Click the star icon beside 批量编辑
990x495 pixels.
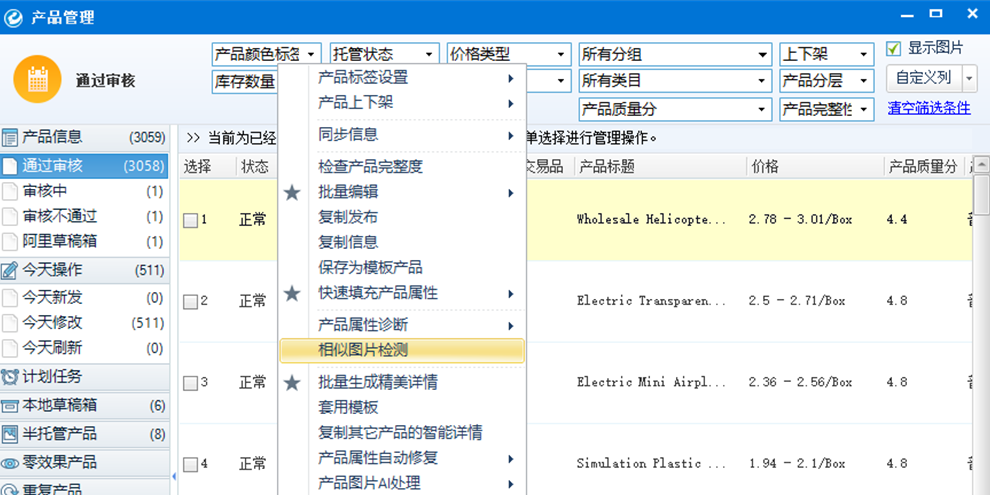click(291, 193)
